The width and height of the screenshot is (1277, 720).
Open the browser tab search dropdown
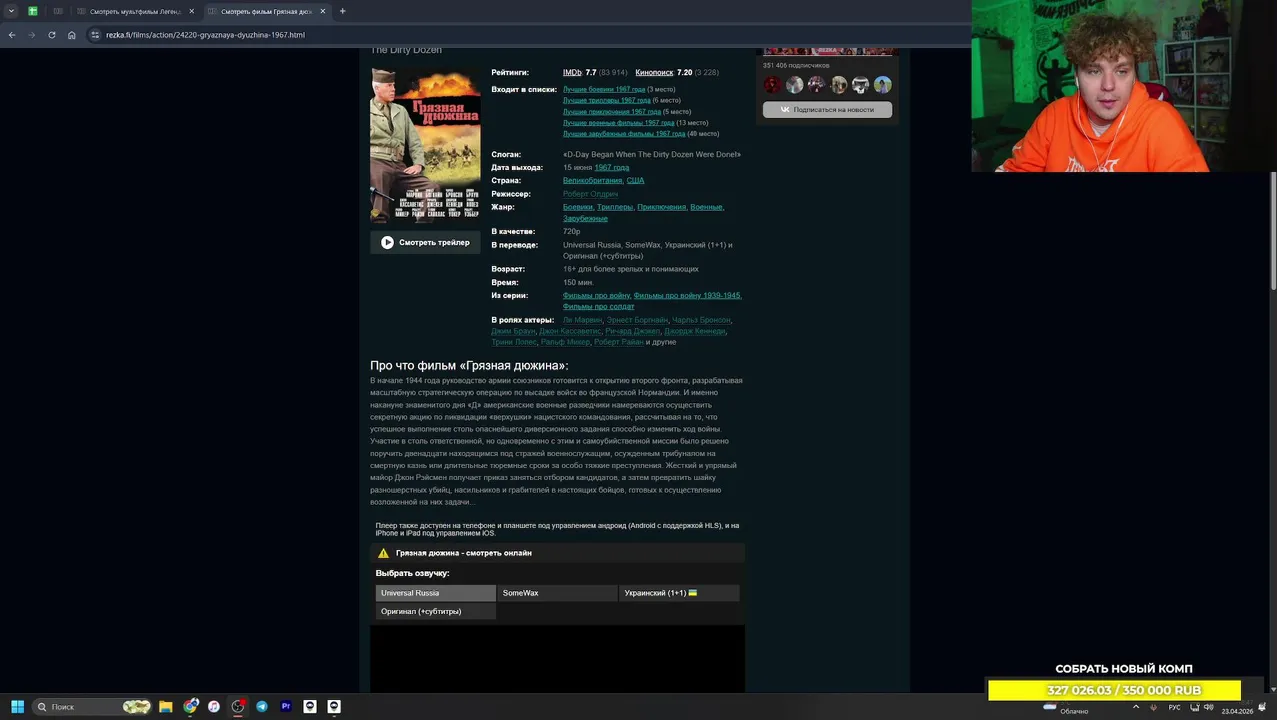[11, 11]
